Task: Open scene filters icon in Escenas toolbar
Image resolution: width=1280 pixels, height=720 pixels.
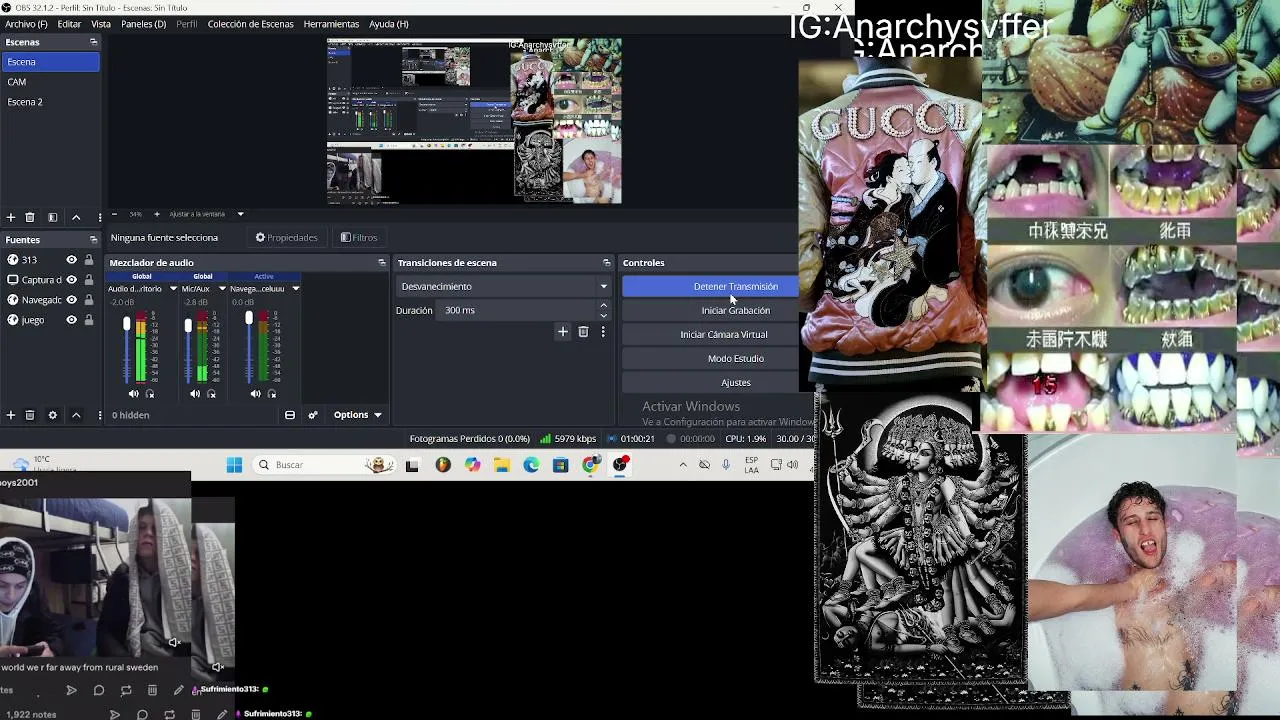Action: pyautogui.click(x=53, y=217)
